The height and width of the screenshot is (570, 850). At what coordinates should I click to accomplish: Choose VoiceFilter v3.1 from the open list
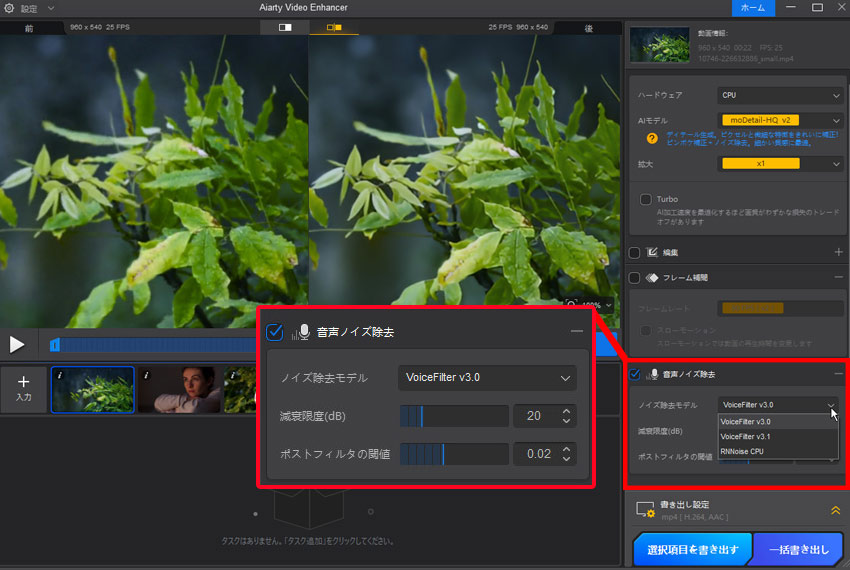[x=778, y=437]
